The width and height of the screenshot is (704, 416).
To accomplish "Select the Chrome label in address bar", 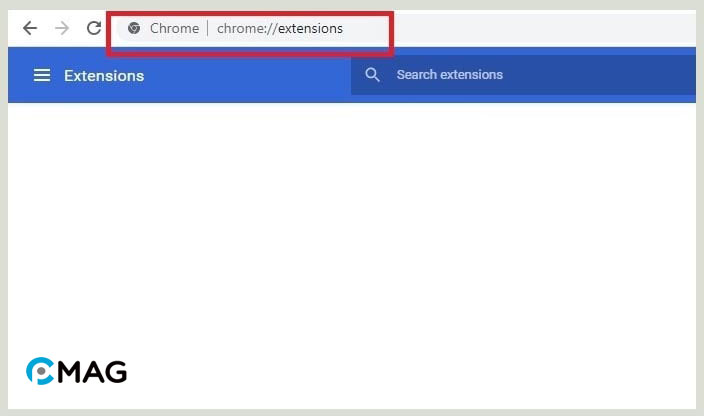I will click(174, 28).
